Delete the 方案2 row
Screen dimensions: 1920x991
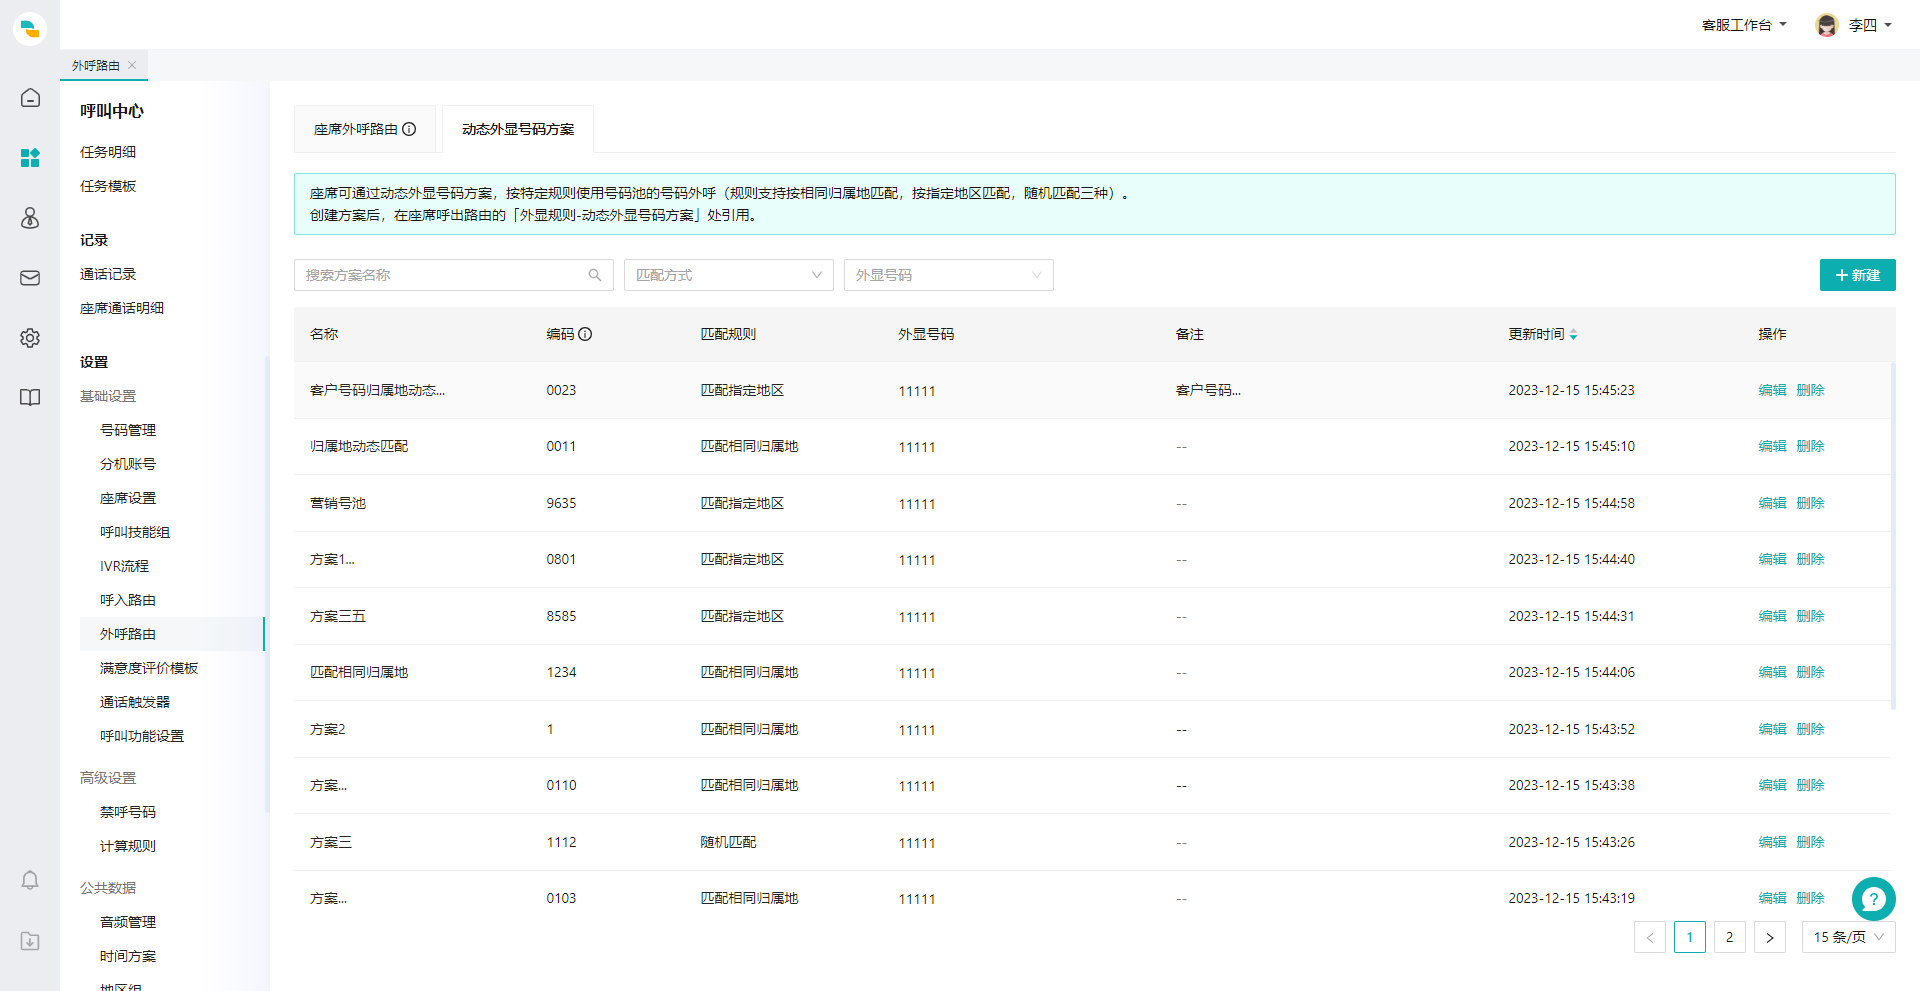[1810, 729]
